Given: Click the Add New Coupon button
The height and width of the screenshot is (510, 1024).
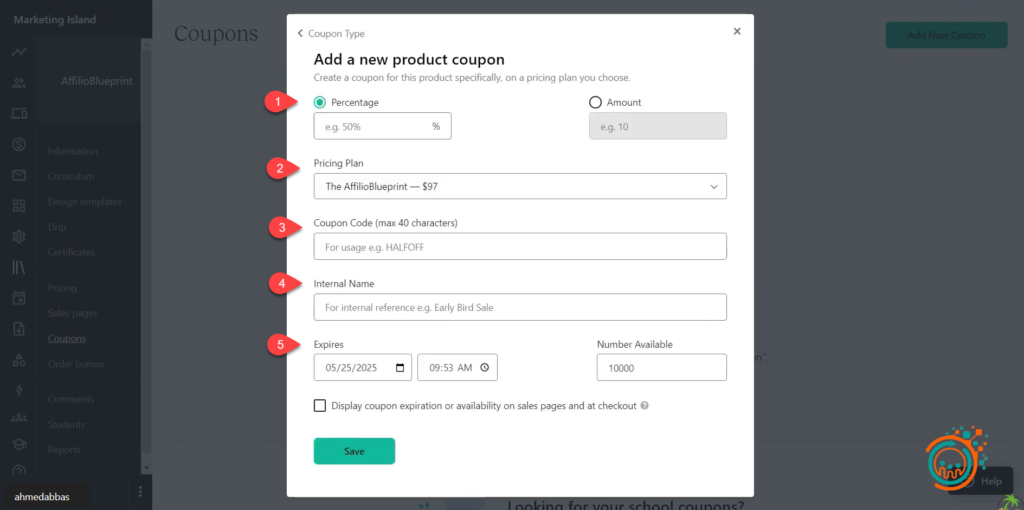Looking at the screenshot, I should click(x=946, y=35).
